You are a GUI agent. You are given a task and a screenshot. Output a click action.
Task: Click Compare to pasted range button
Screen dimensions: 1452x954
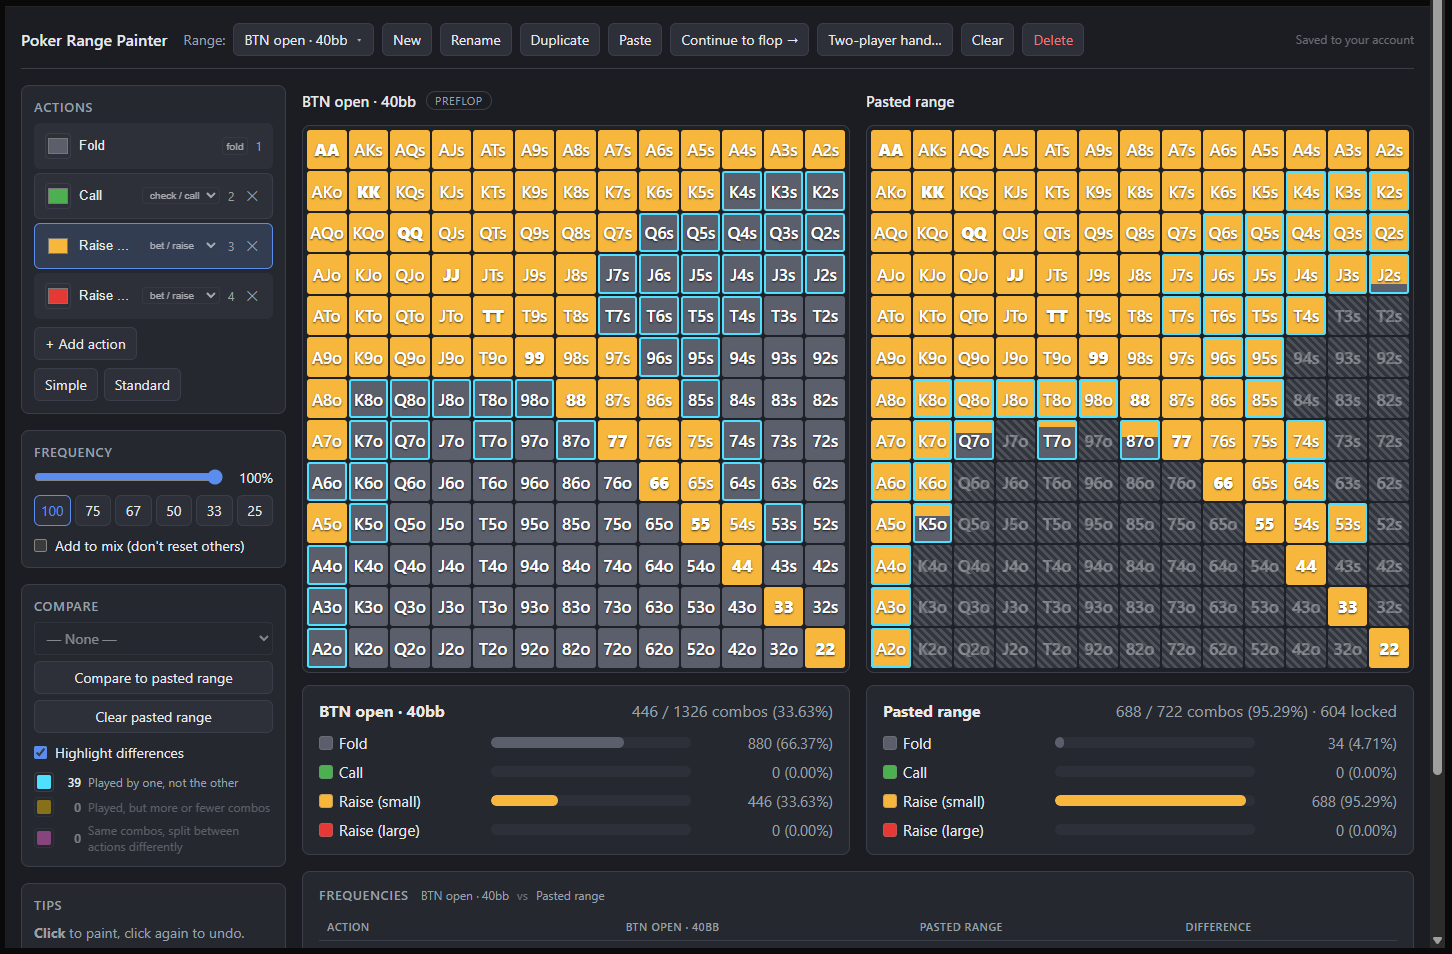click(x=153, y=678)
